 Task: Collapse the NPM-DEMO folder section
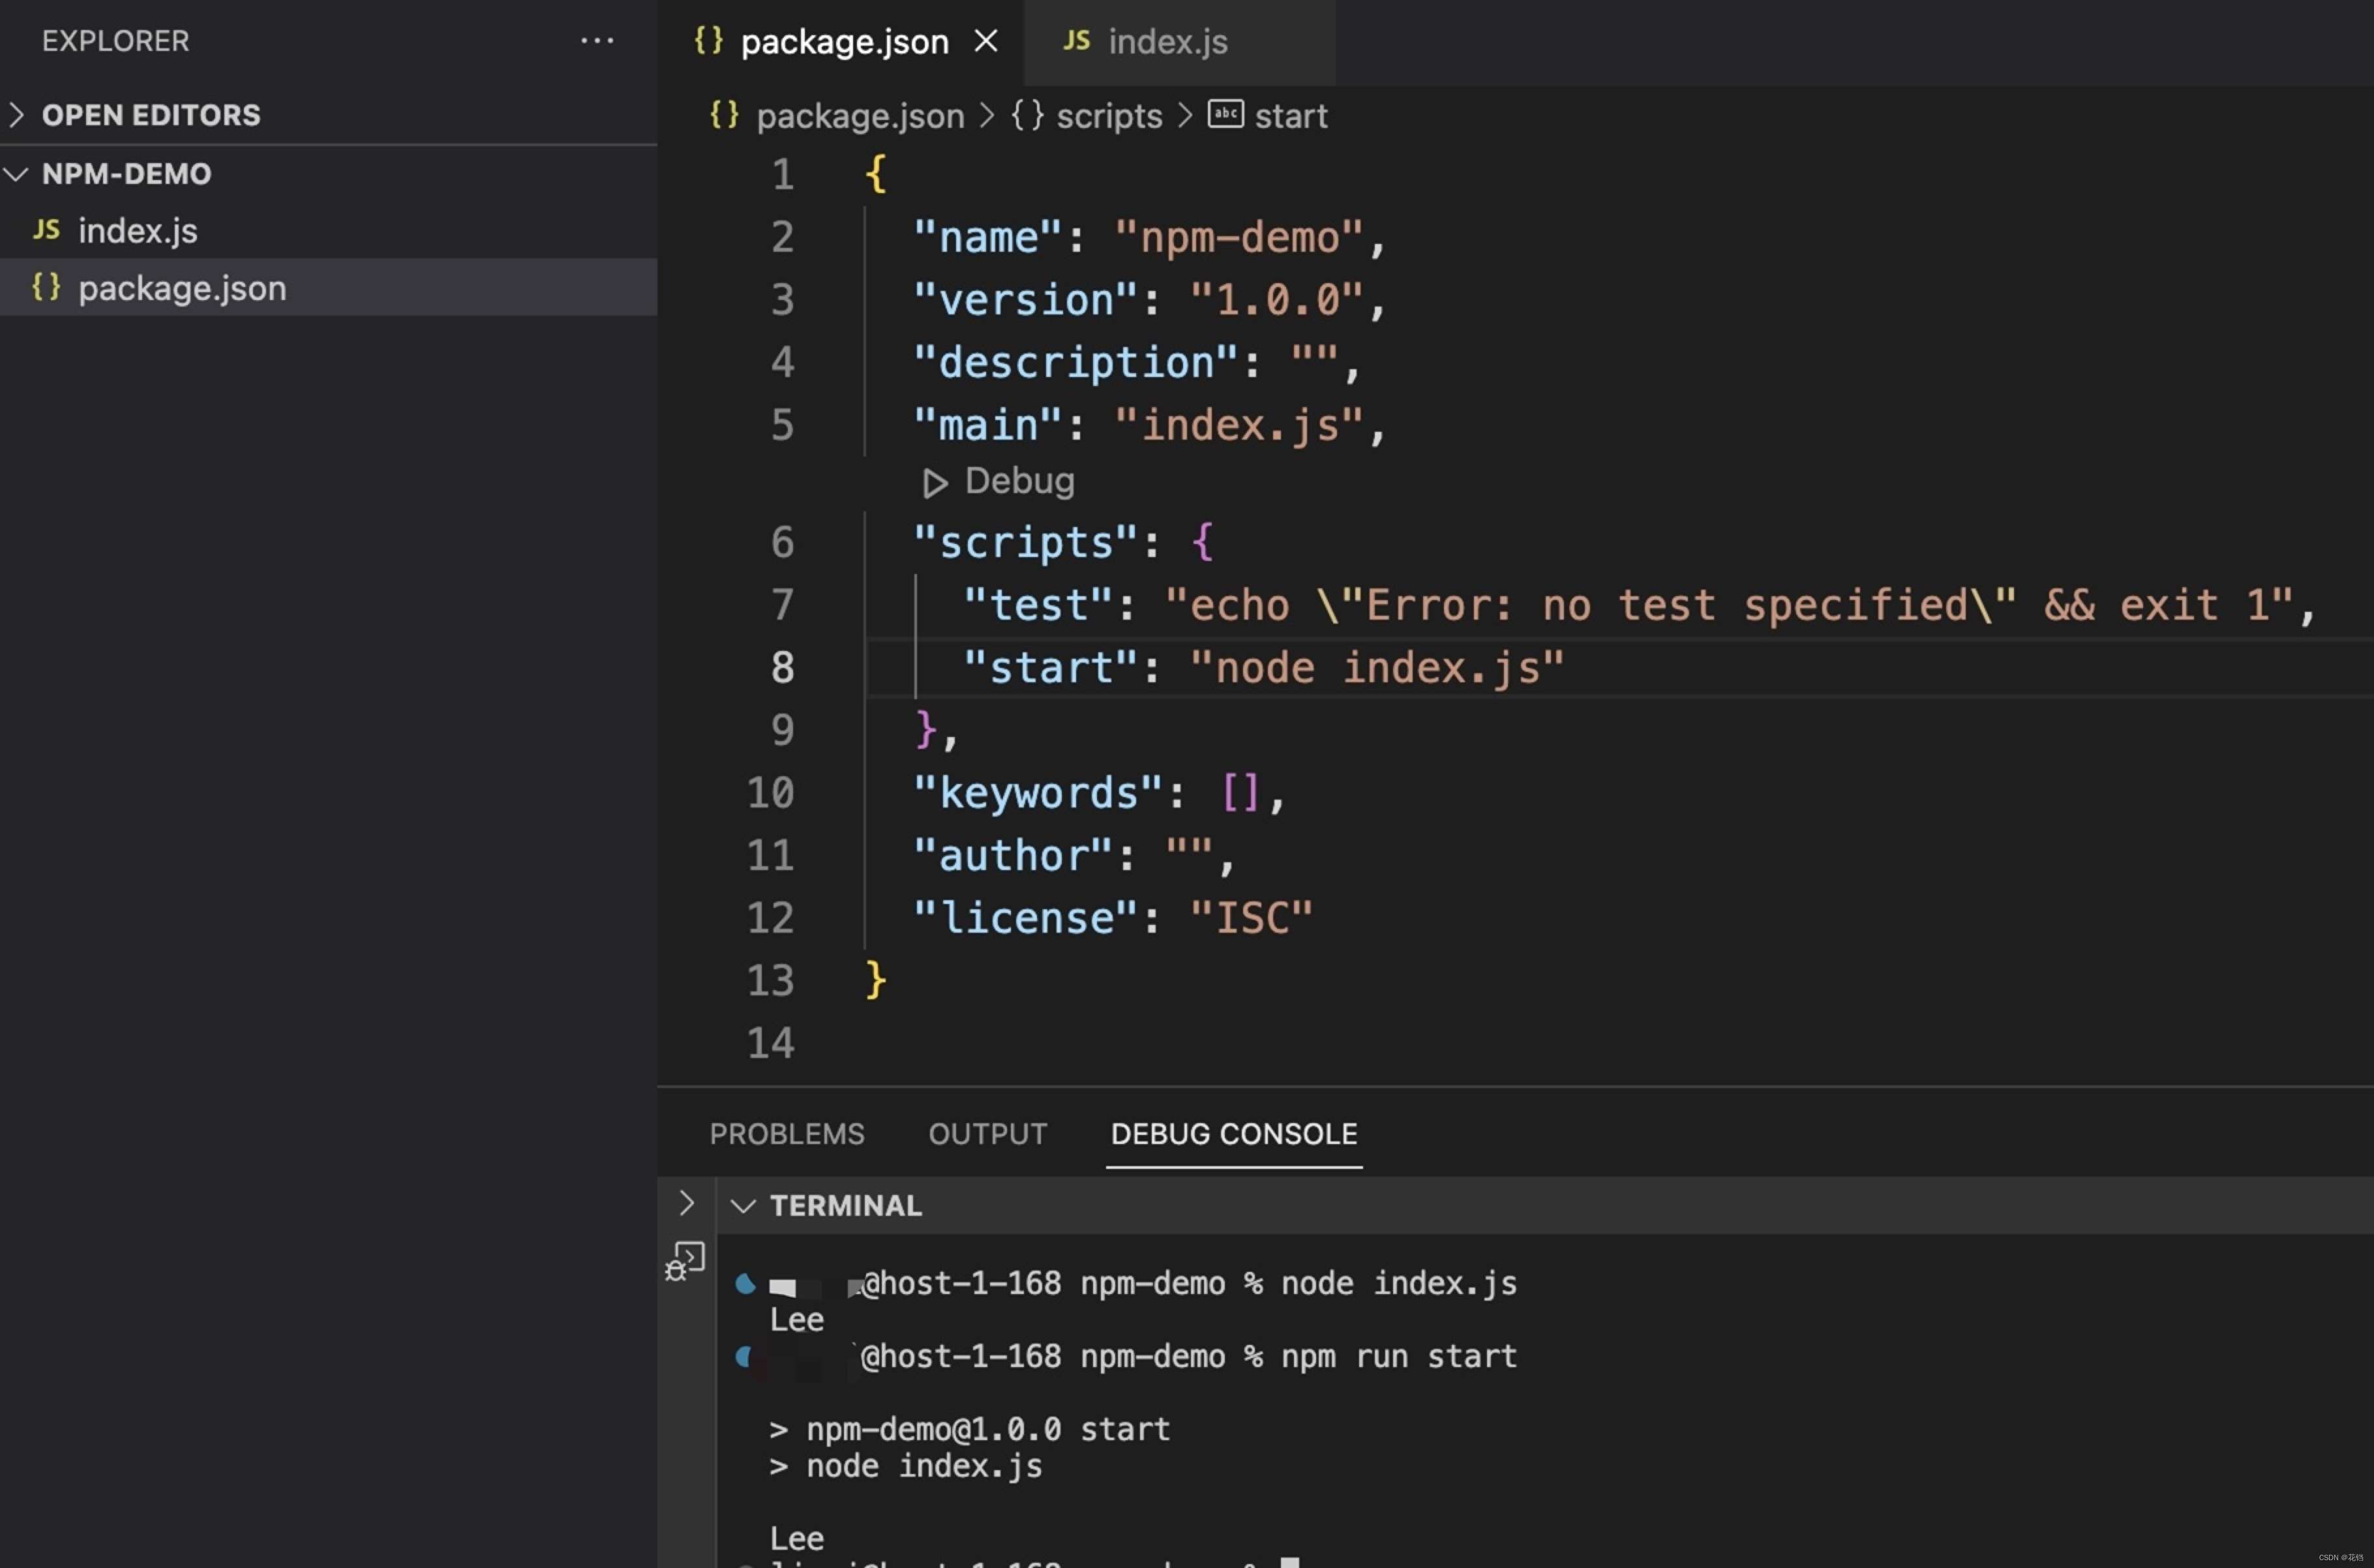click(x=16, y=174)
